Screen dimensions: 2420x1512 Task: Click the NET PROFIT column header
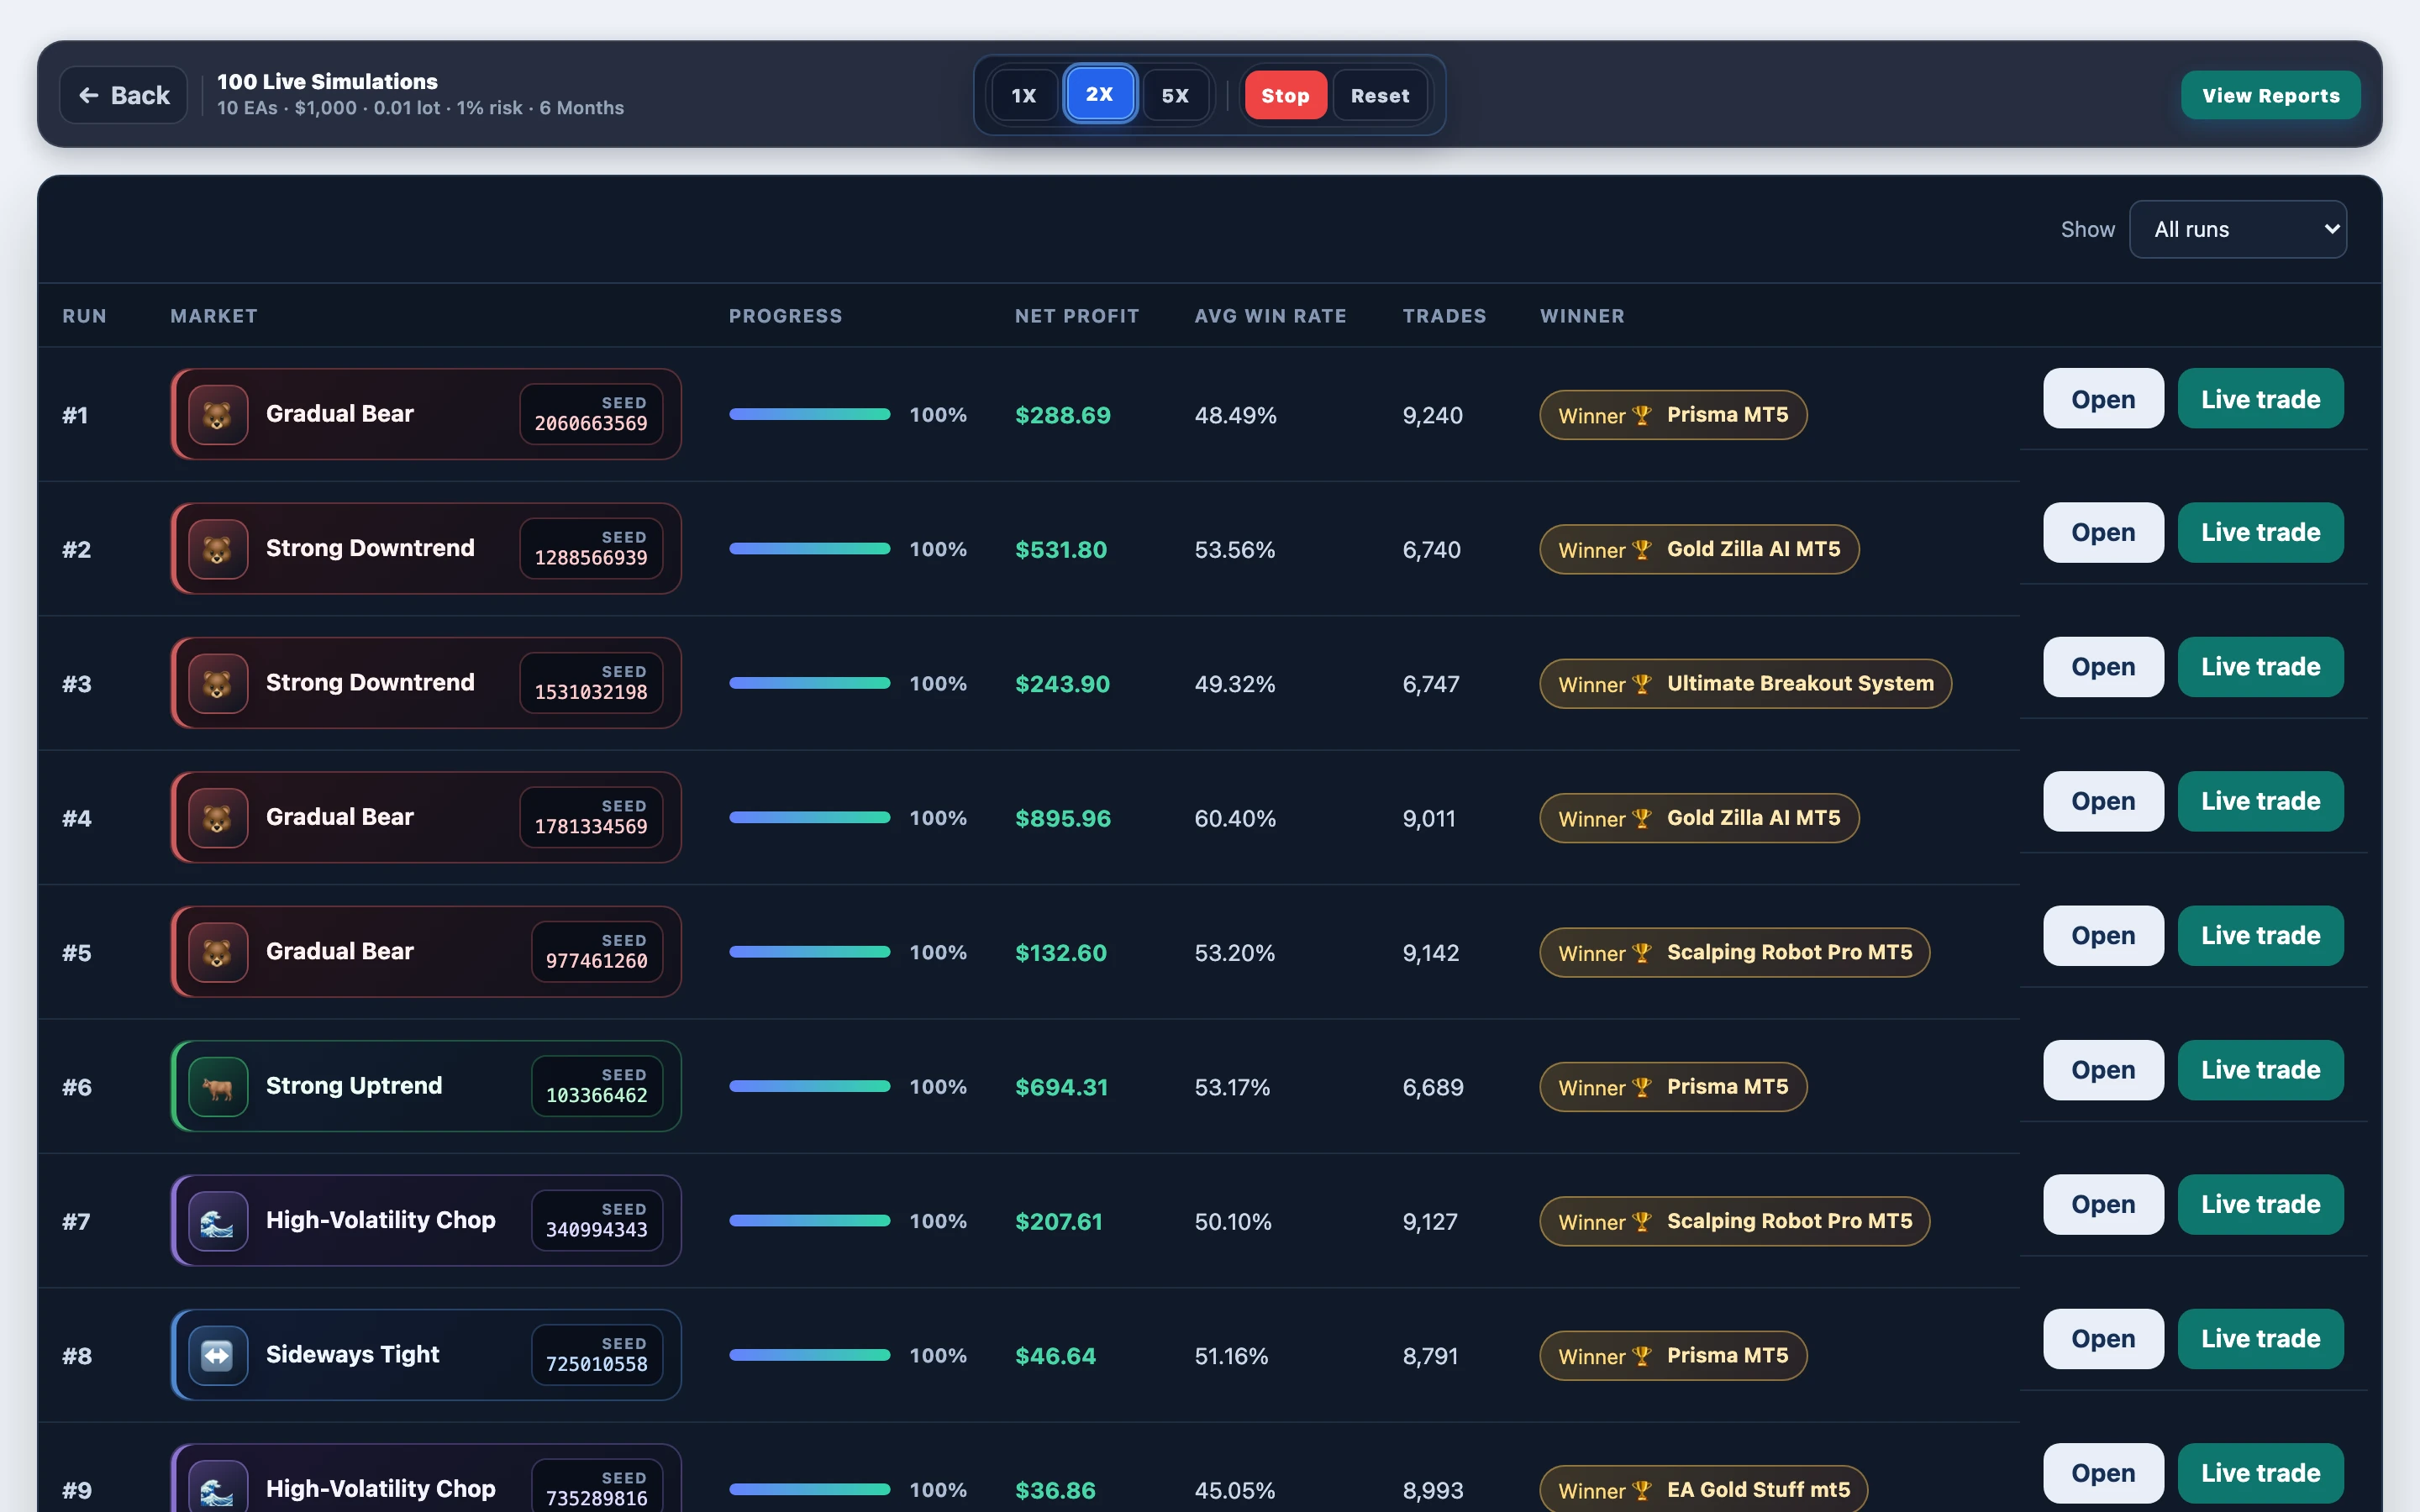(1077, 316)
